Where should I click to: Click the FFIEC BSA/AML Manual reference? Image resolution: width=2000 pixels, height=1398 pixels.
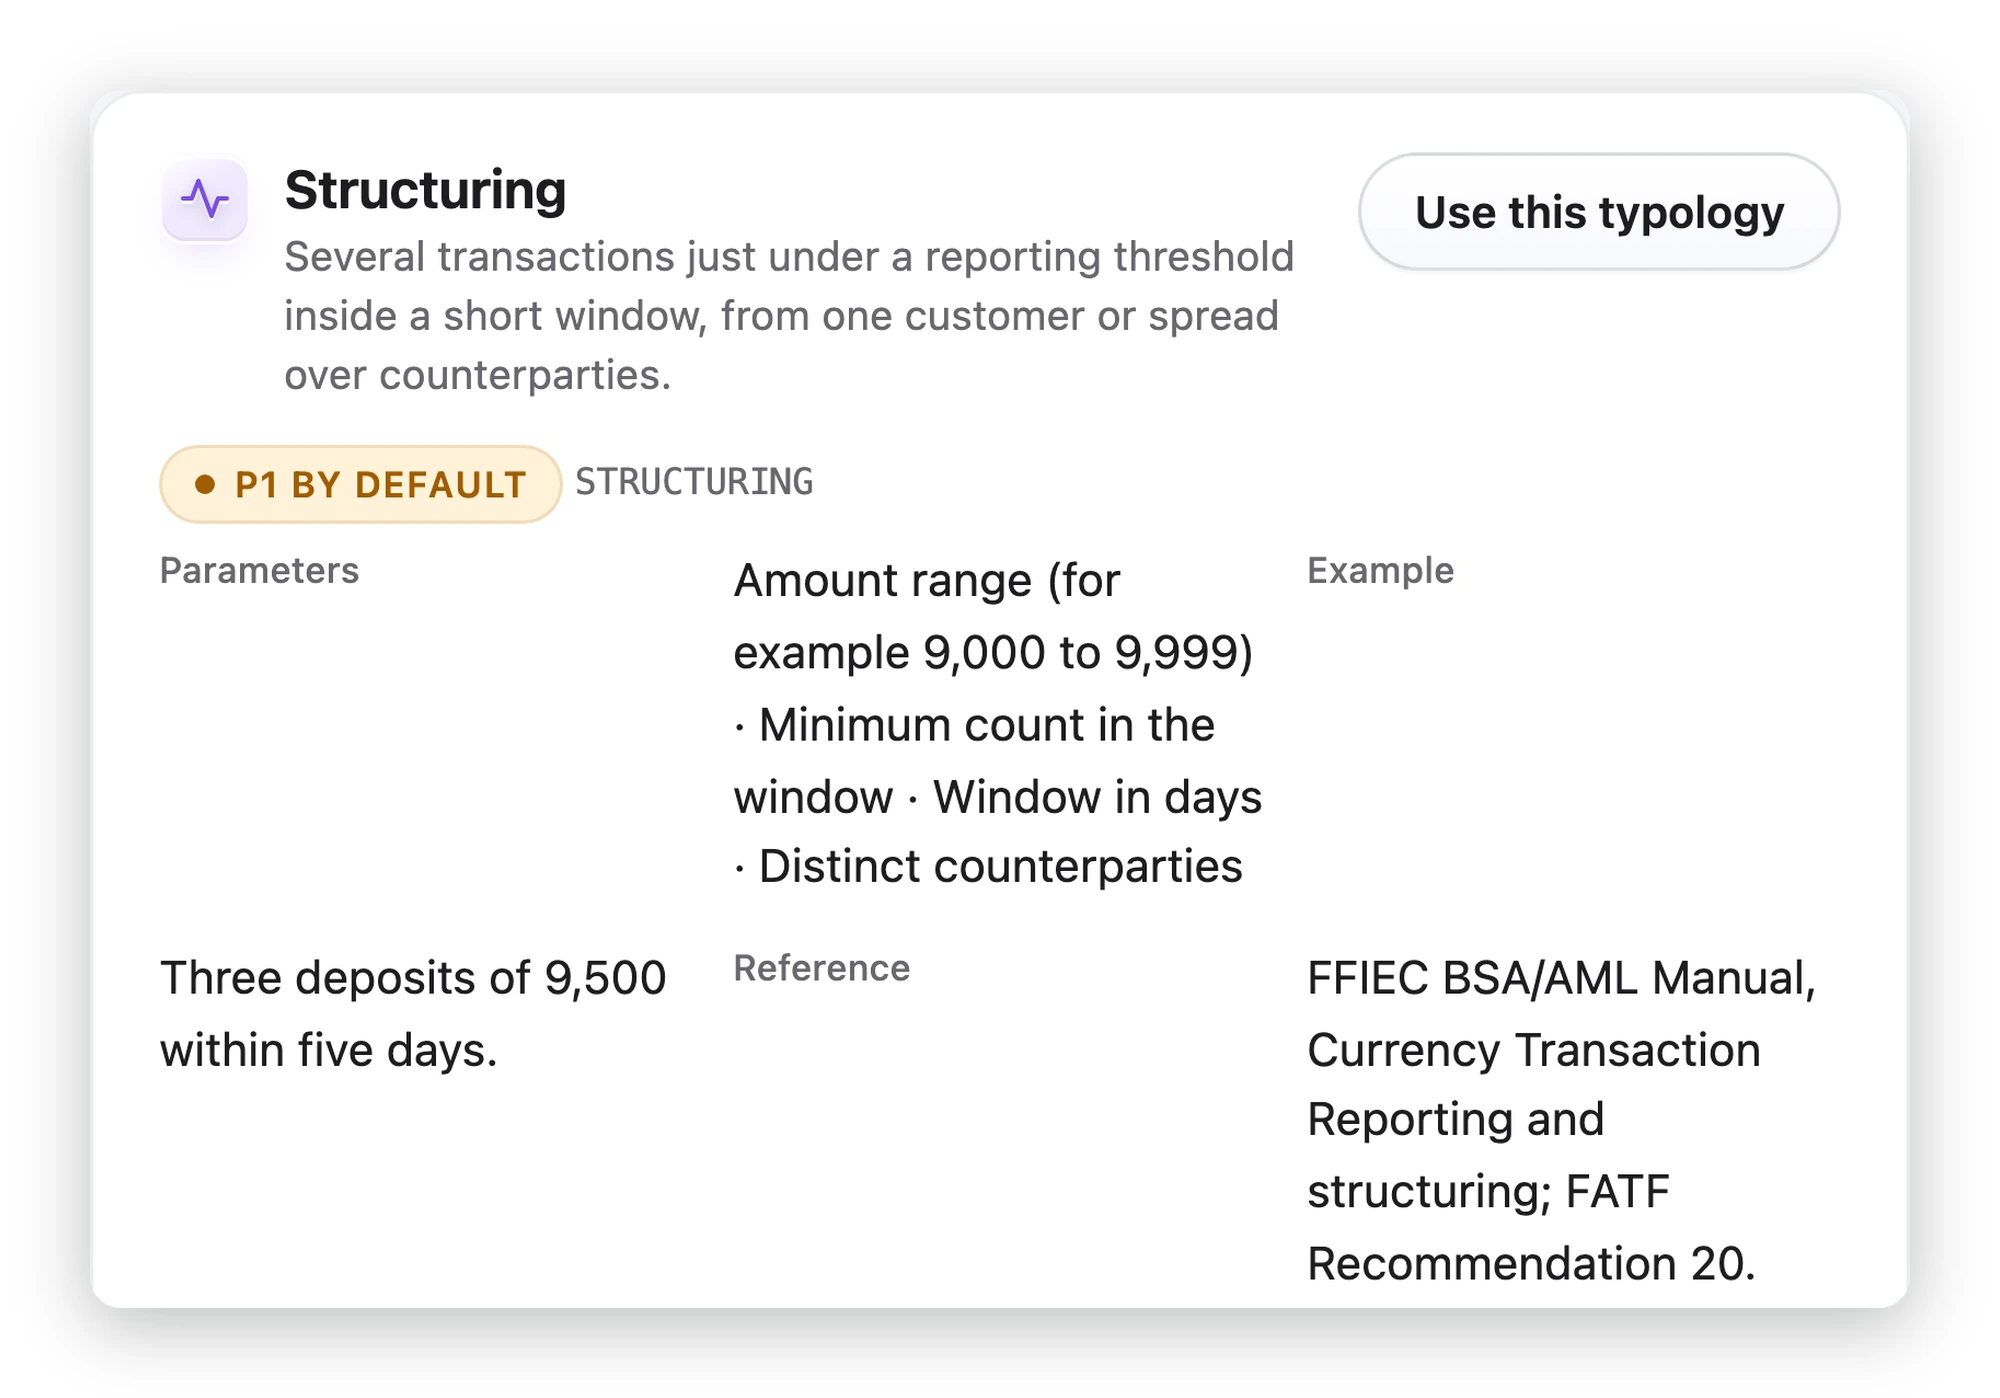point(1561,978)
